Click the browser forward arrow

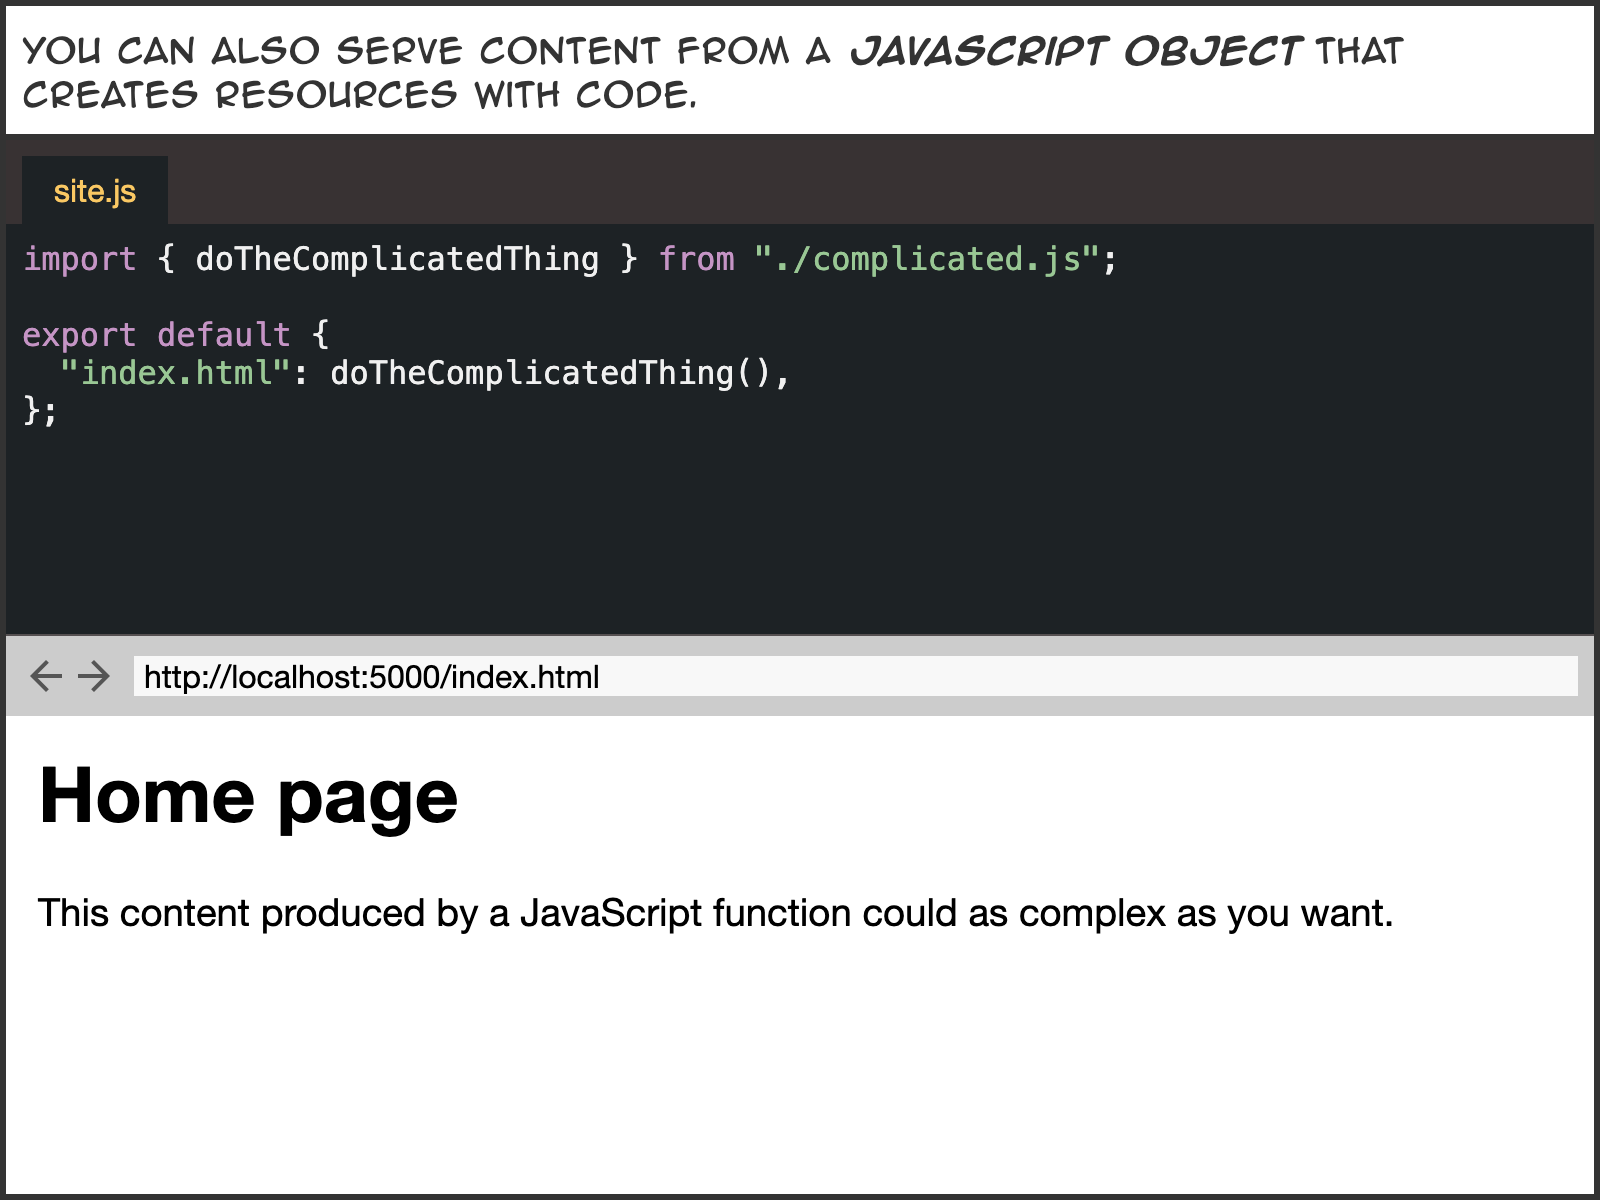pyautogui.click(x=94, y=677)
